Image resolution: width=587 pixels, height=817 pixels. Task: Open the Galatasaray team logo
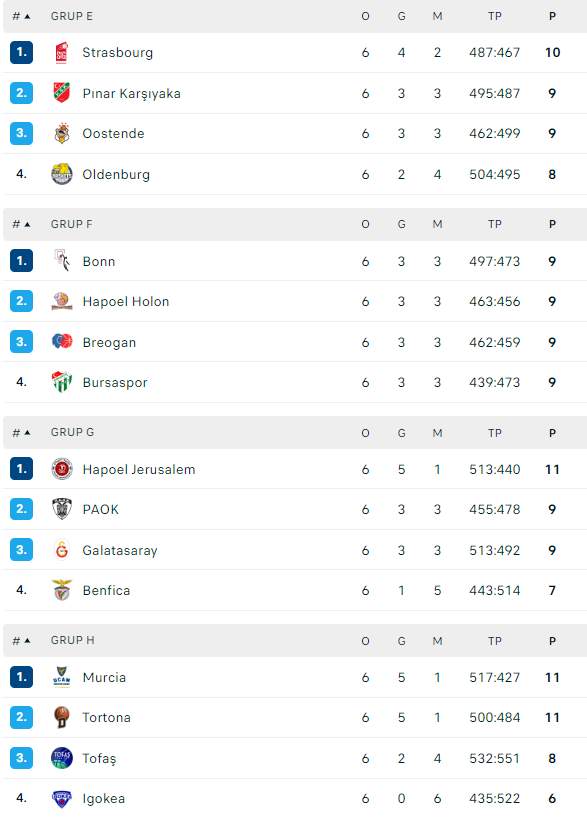pos(61,550)
